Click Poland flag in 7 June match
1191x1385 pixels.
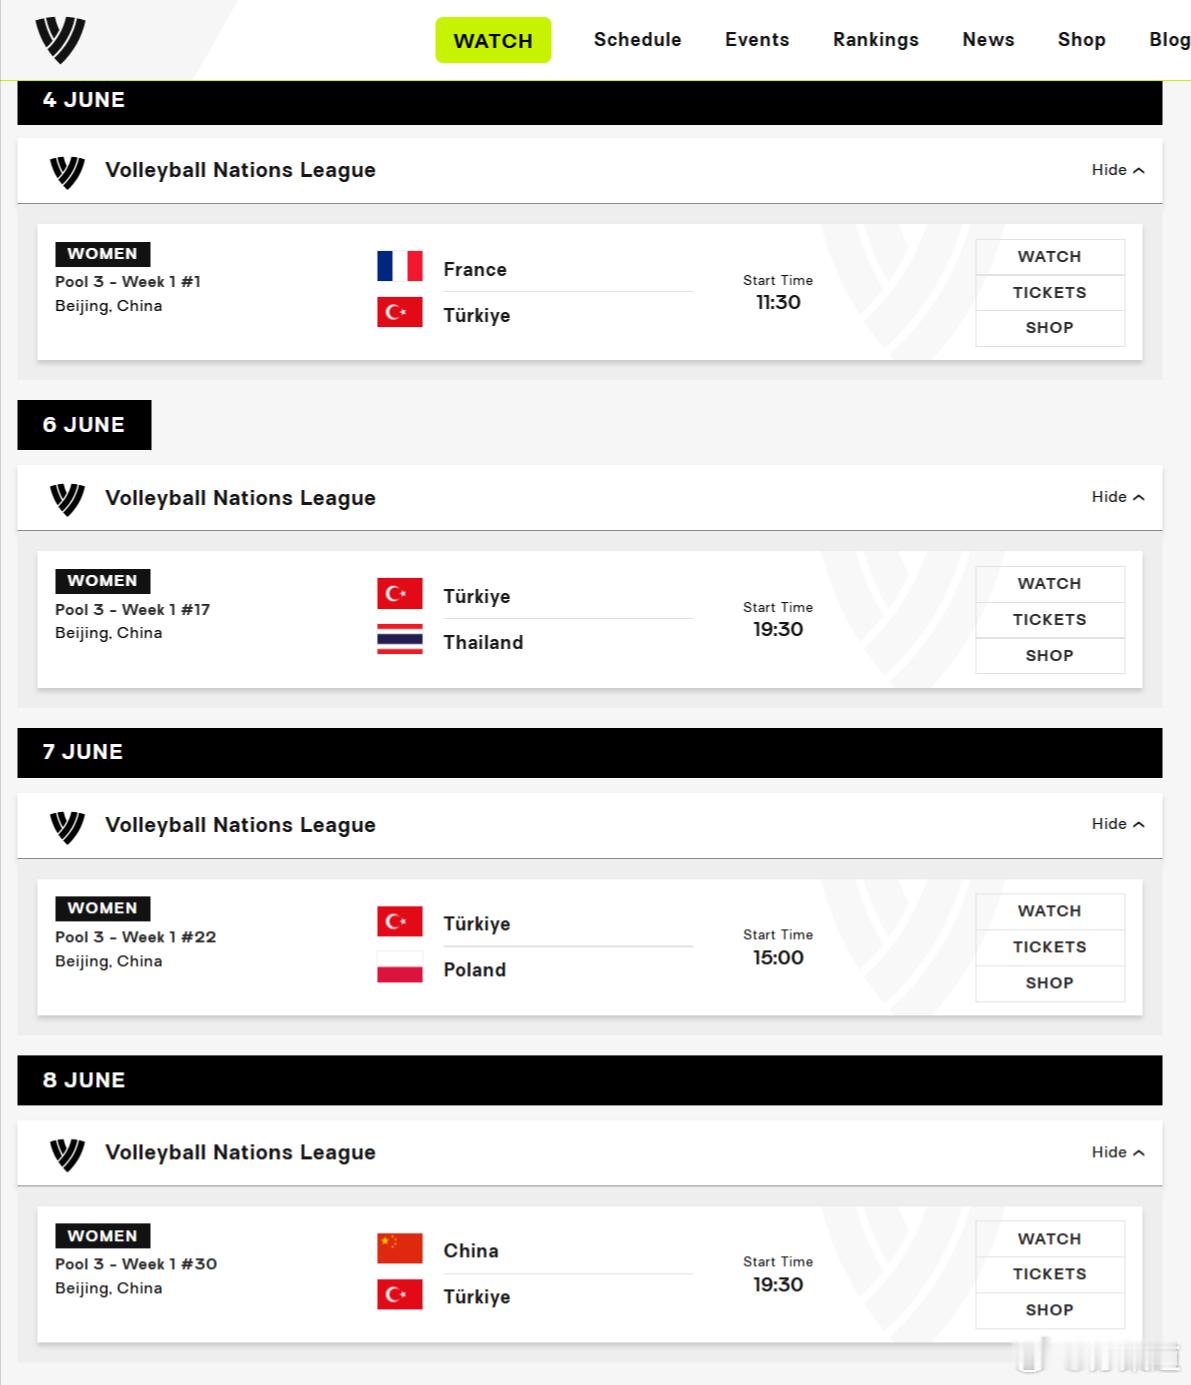[399, 967]
